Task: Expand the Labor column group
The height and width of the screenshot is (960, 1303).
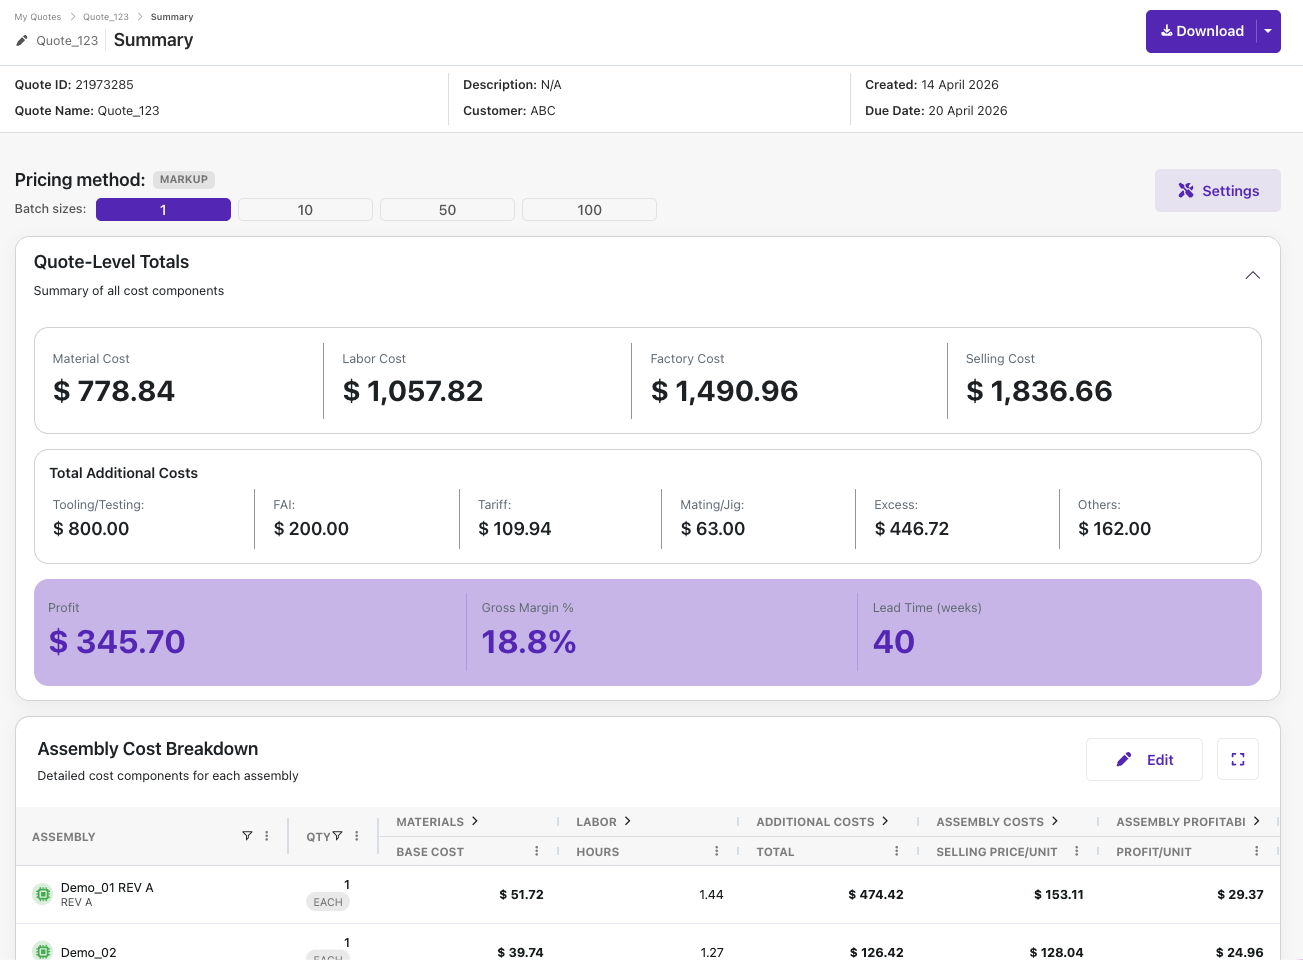Action: tap(628, 821)
